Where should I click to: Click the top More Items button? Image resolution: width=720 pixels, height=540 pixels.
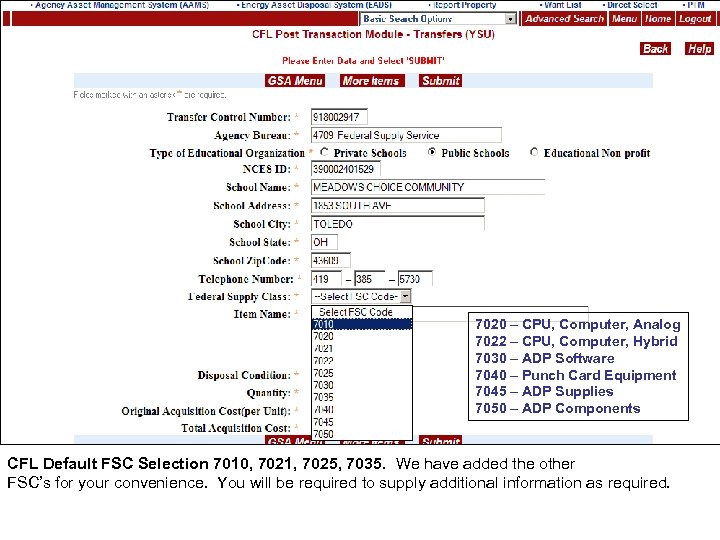click(x=372, y=81)
